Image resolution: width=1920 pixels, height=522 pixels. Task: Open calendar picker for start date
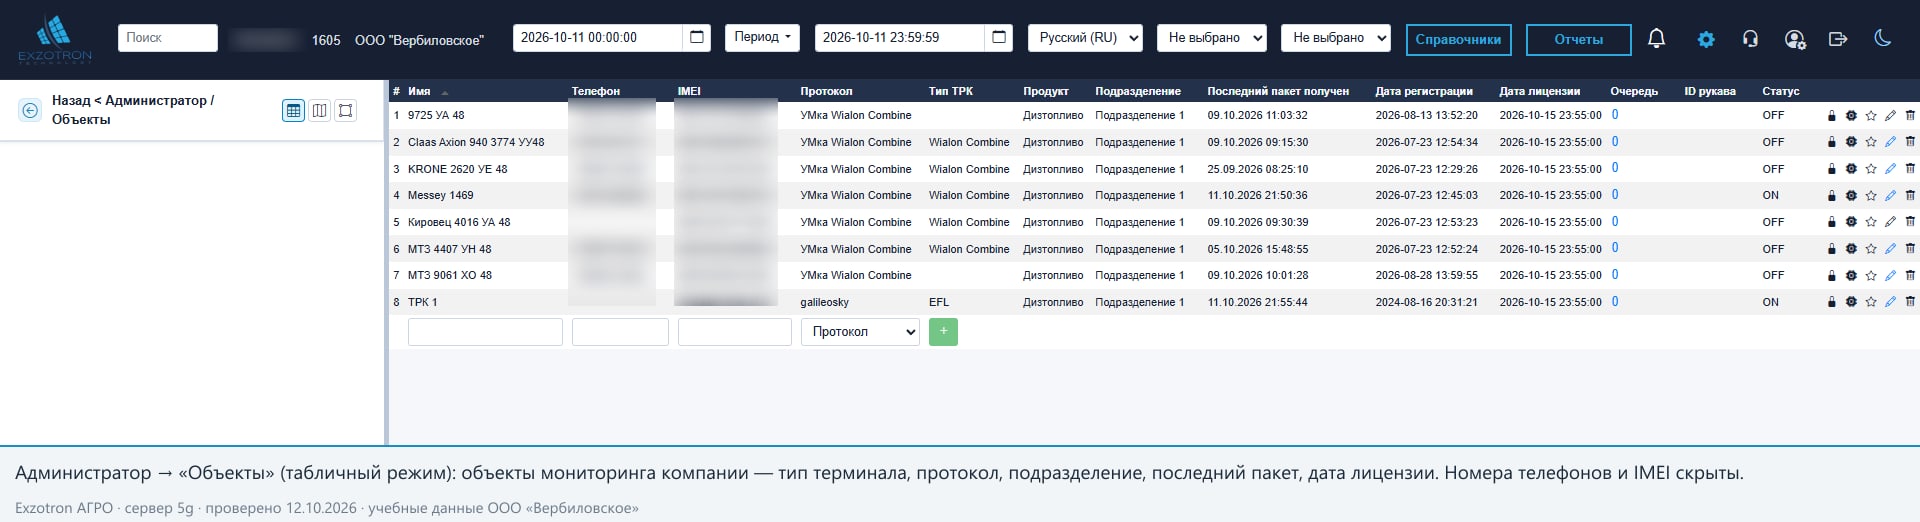[697, 38]
